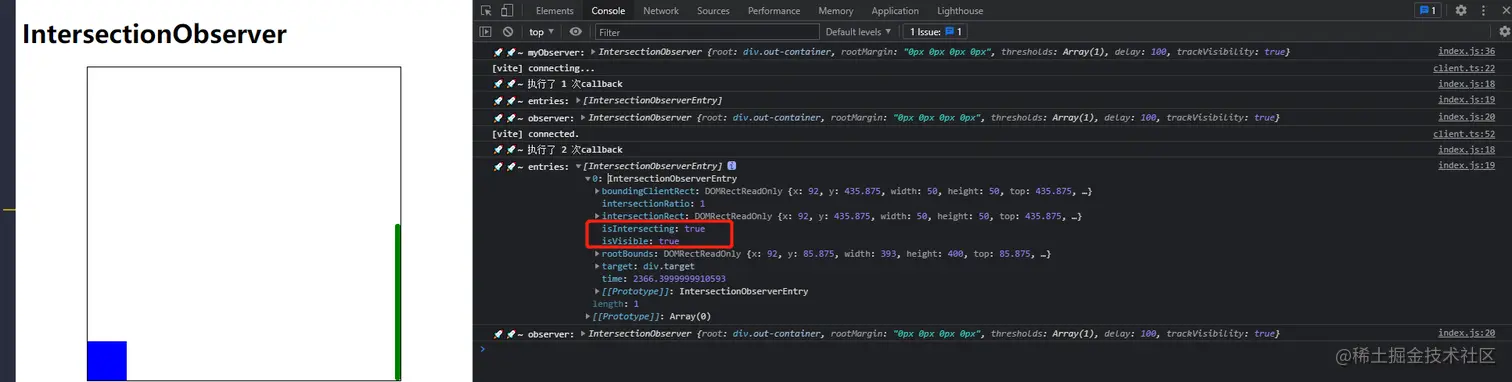Screen dimensions: 1512x382
Task: Open client.ts:22 source link
Action: (1464, 68)
